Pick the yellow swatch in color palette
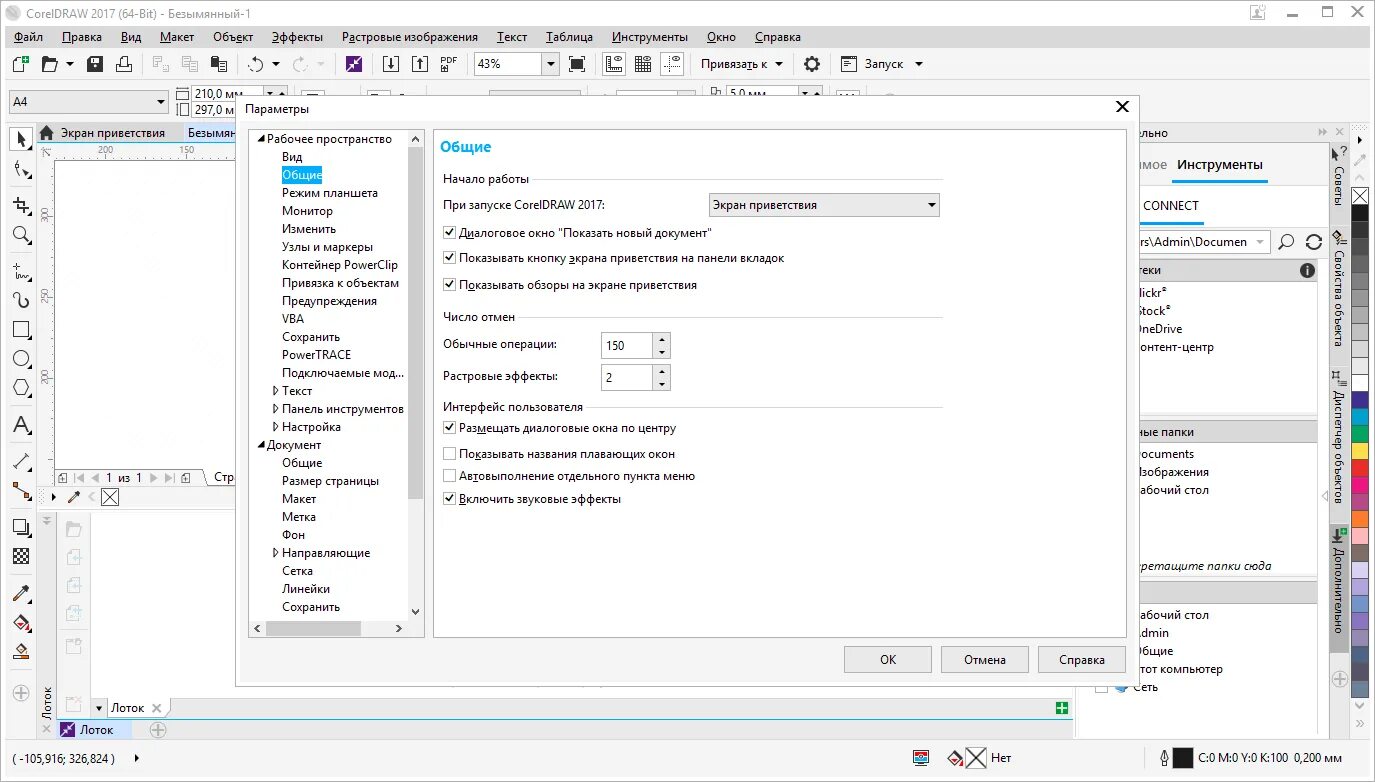The width and height of the screenshot is (1375, 782). point(1360,451)
